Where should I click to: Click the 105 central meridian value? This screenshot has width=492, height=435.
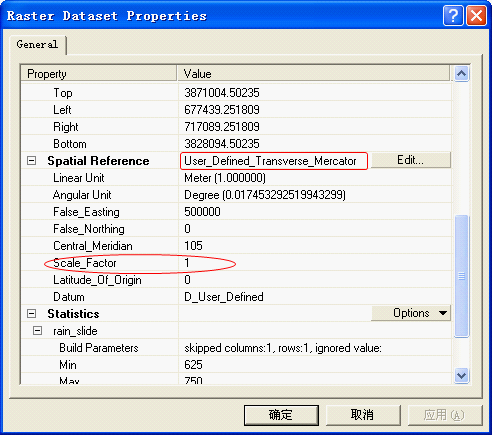point(193,246)
